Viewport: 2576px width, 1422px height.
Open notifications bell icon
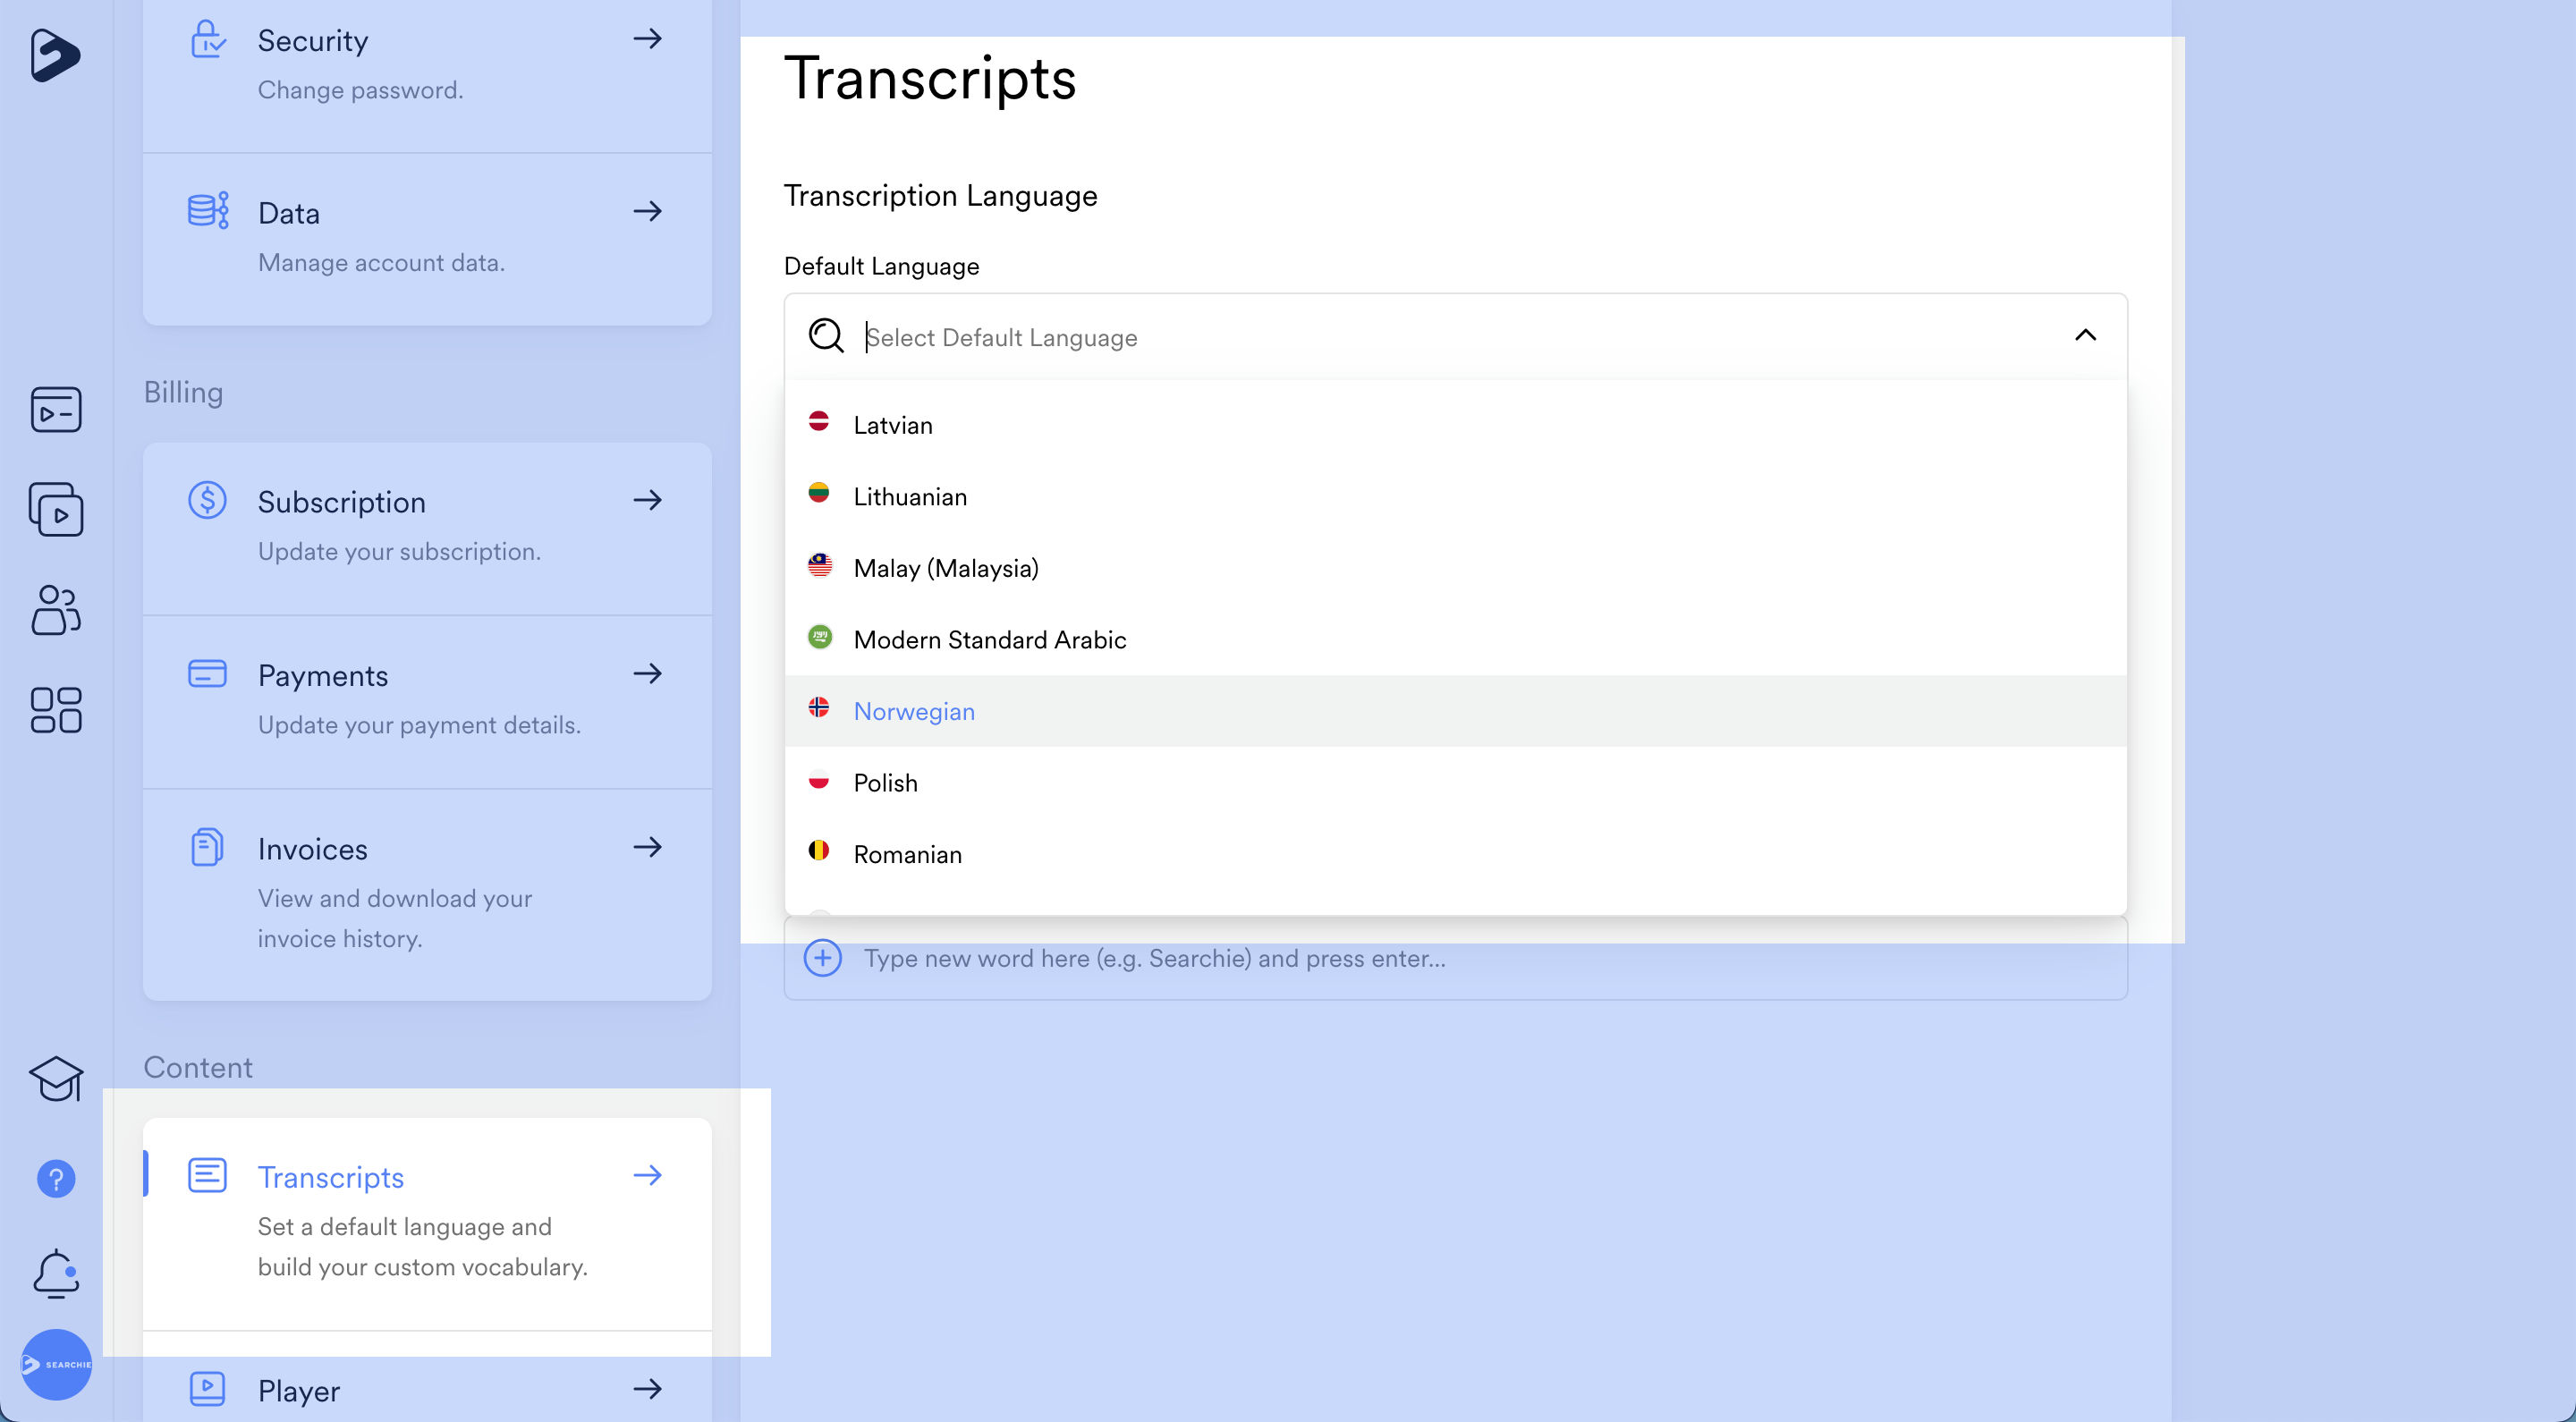pyautogui.click(x=56, y=1273)
